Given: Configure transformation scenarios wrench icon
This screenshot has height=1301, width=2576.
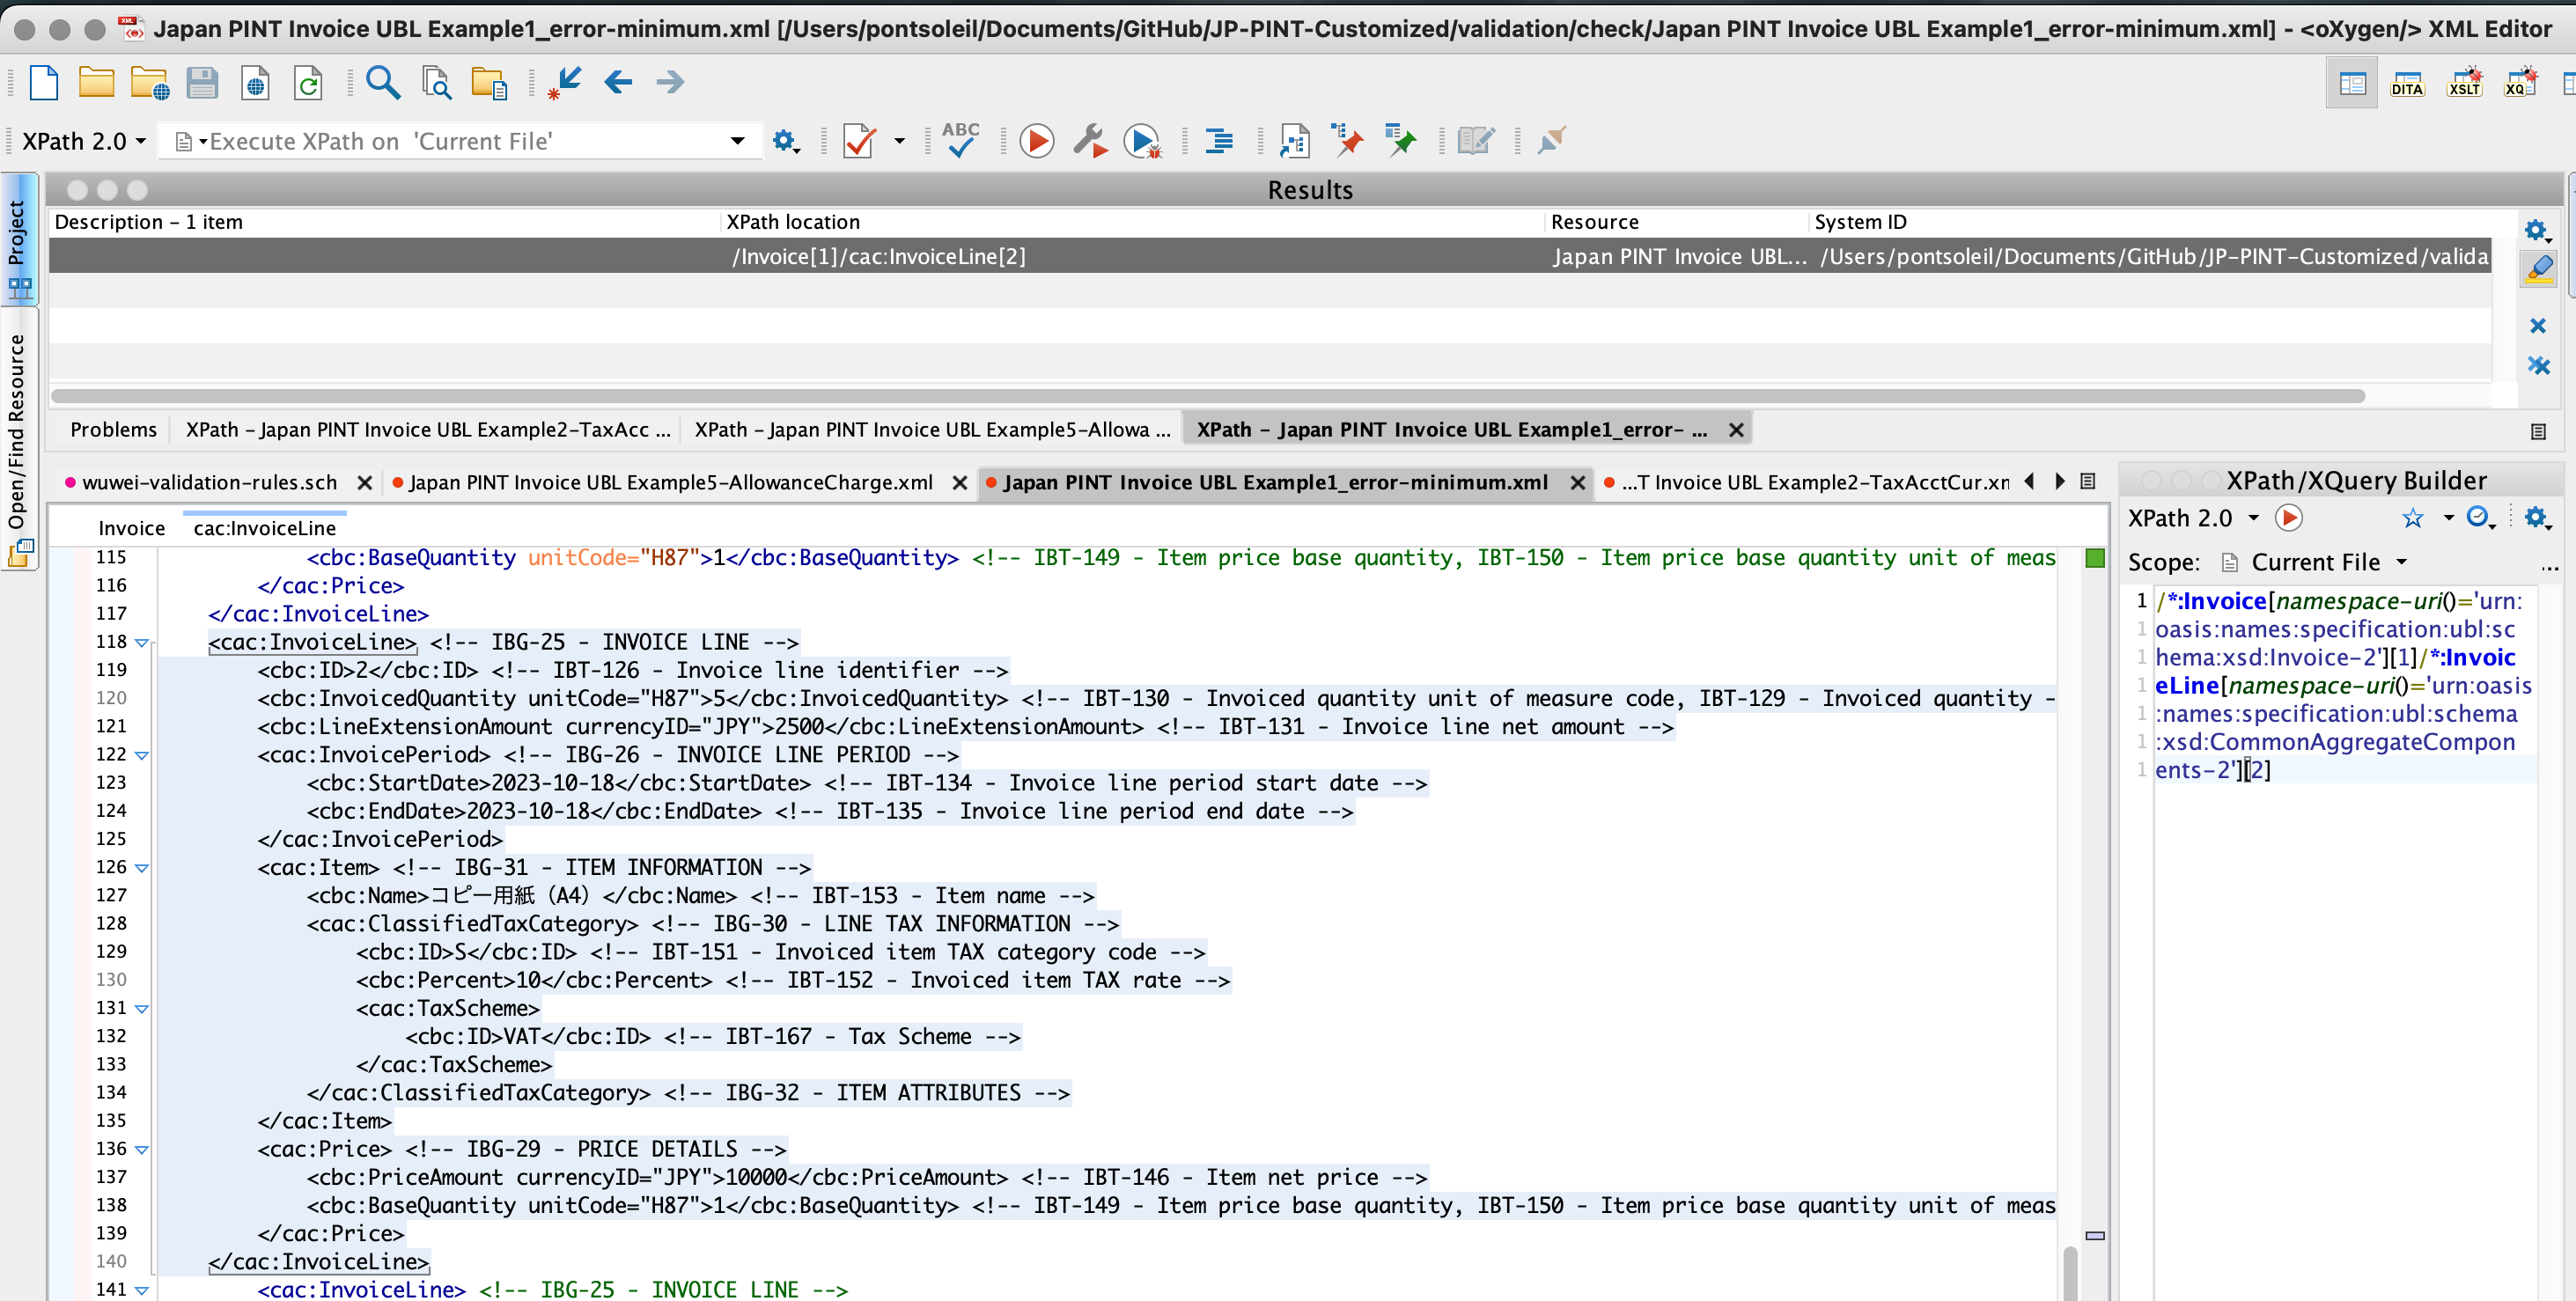Looking at the screenshot, I should point(1090,141).
